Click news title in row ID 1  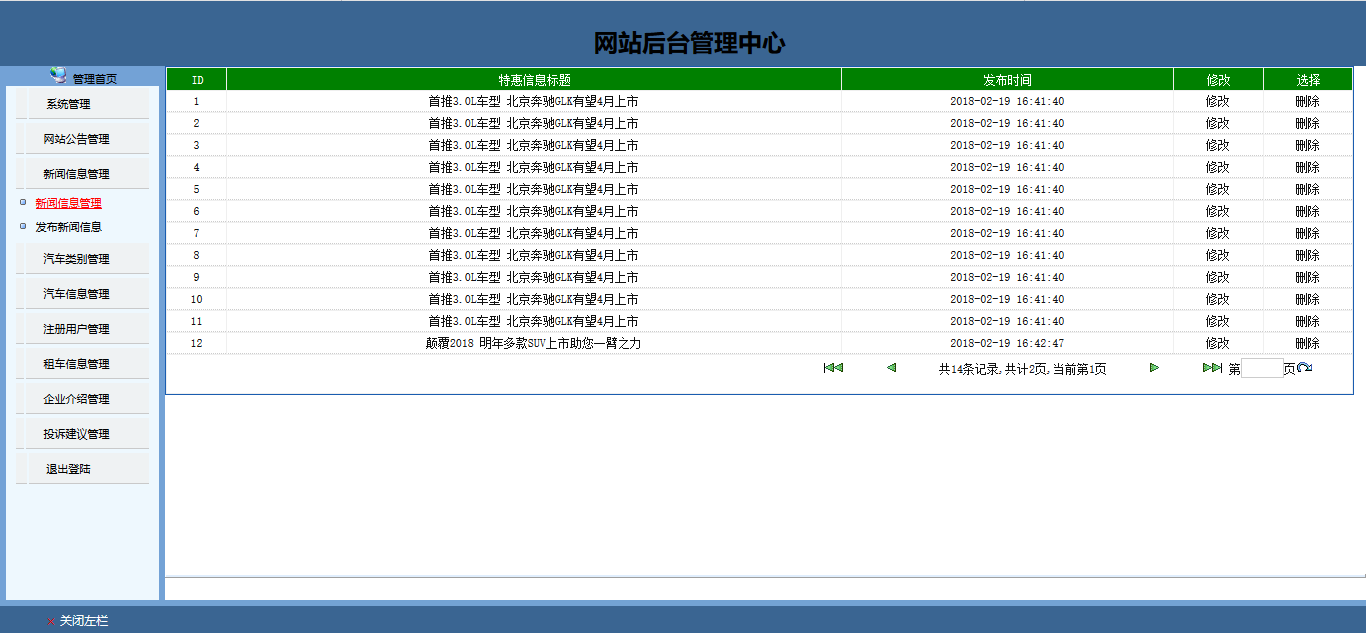point(533,101)
